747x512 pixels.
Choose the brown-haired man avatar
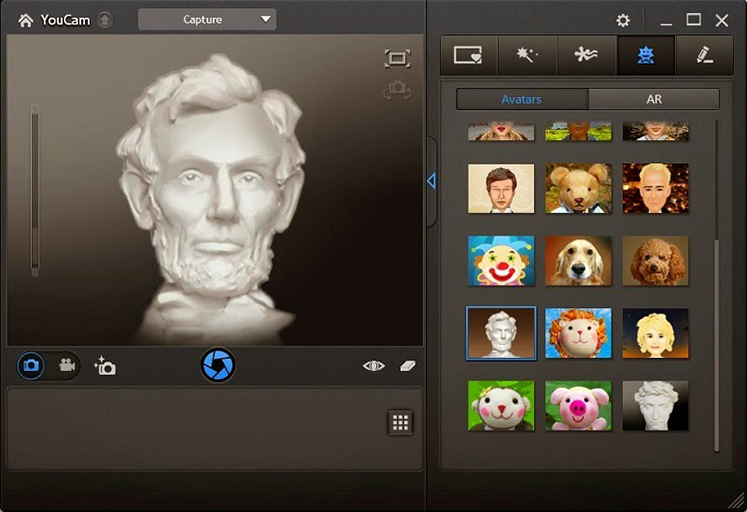[x=501, y=189]
